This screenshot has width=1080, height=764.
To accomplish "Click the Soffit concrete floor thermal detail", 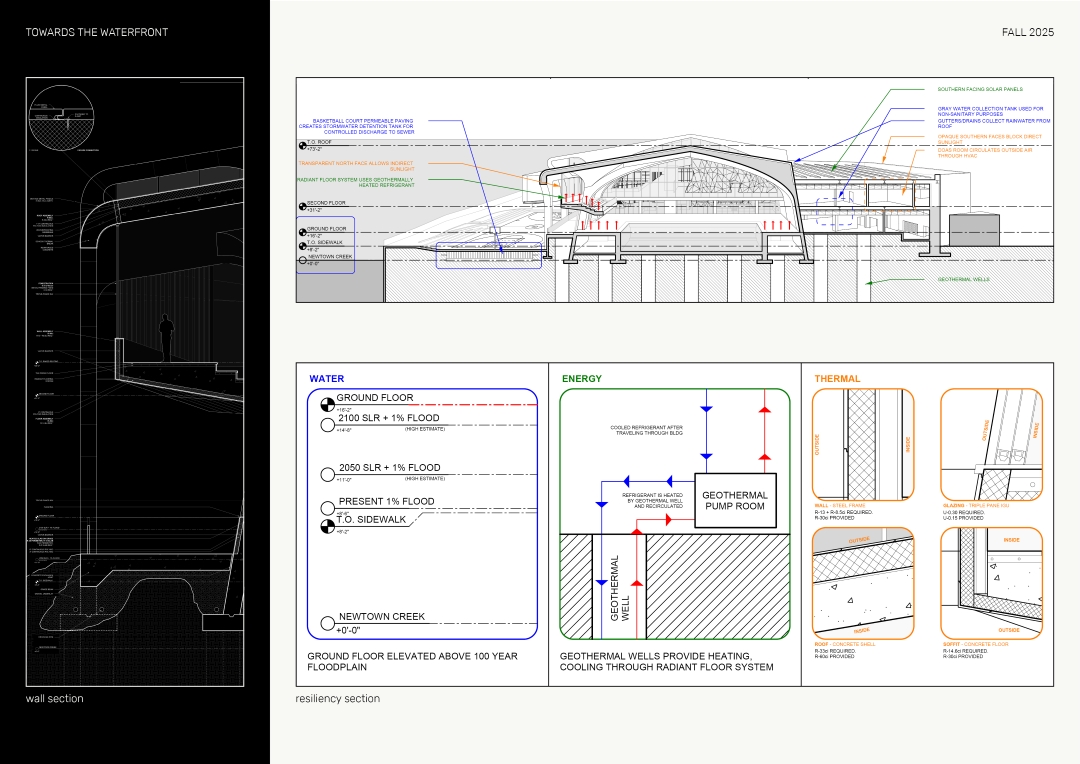I will click(x=991, y=583).
